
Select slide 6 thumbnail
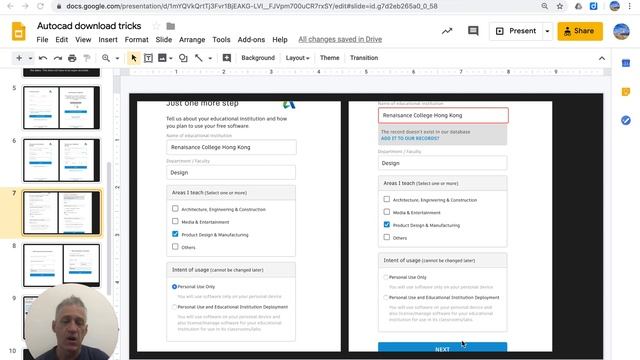tap(61, 160)
